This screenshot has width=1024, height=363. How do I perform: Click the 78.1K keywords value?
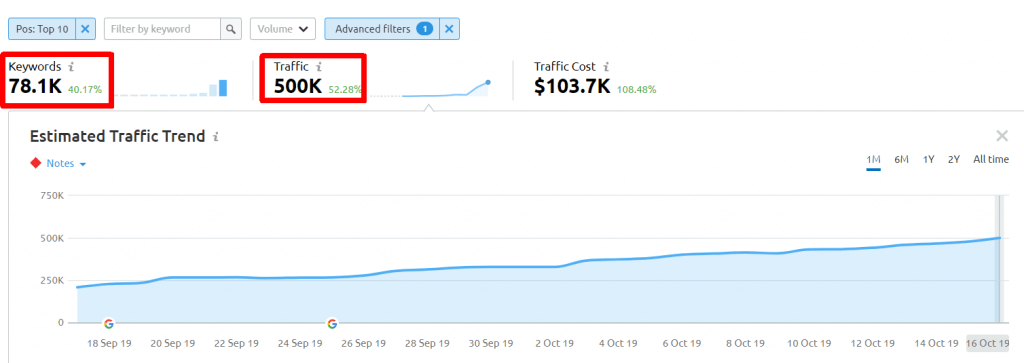pos(35,87)
